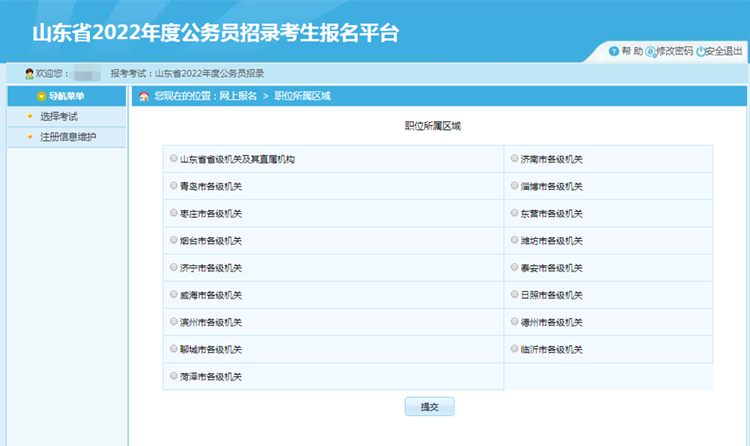The image size is (750, 446).
Task: Click the 帮助 help question-mark icon
Action: pyautogui.click(x=614, y=51)
